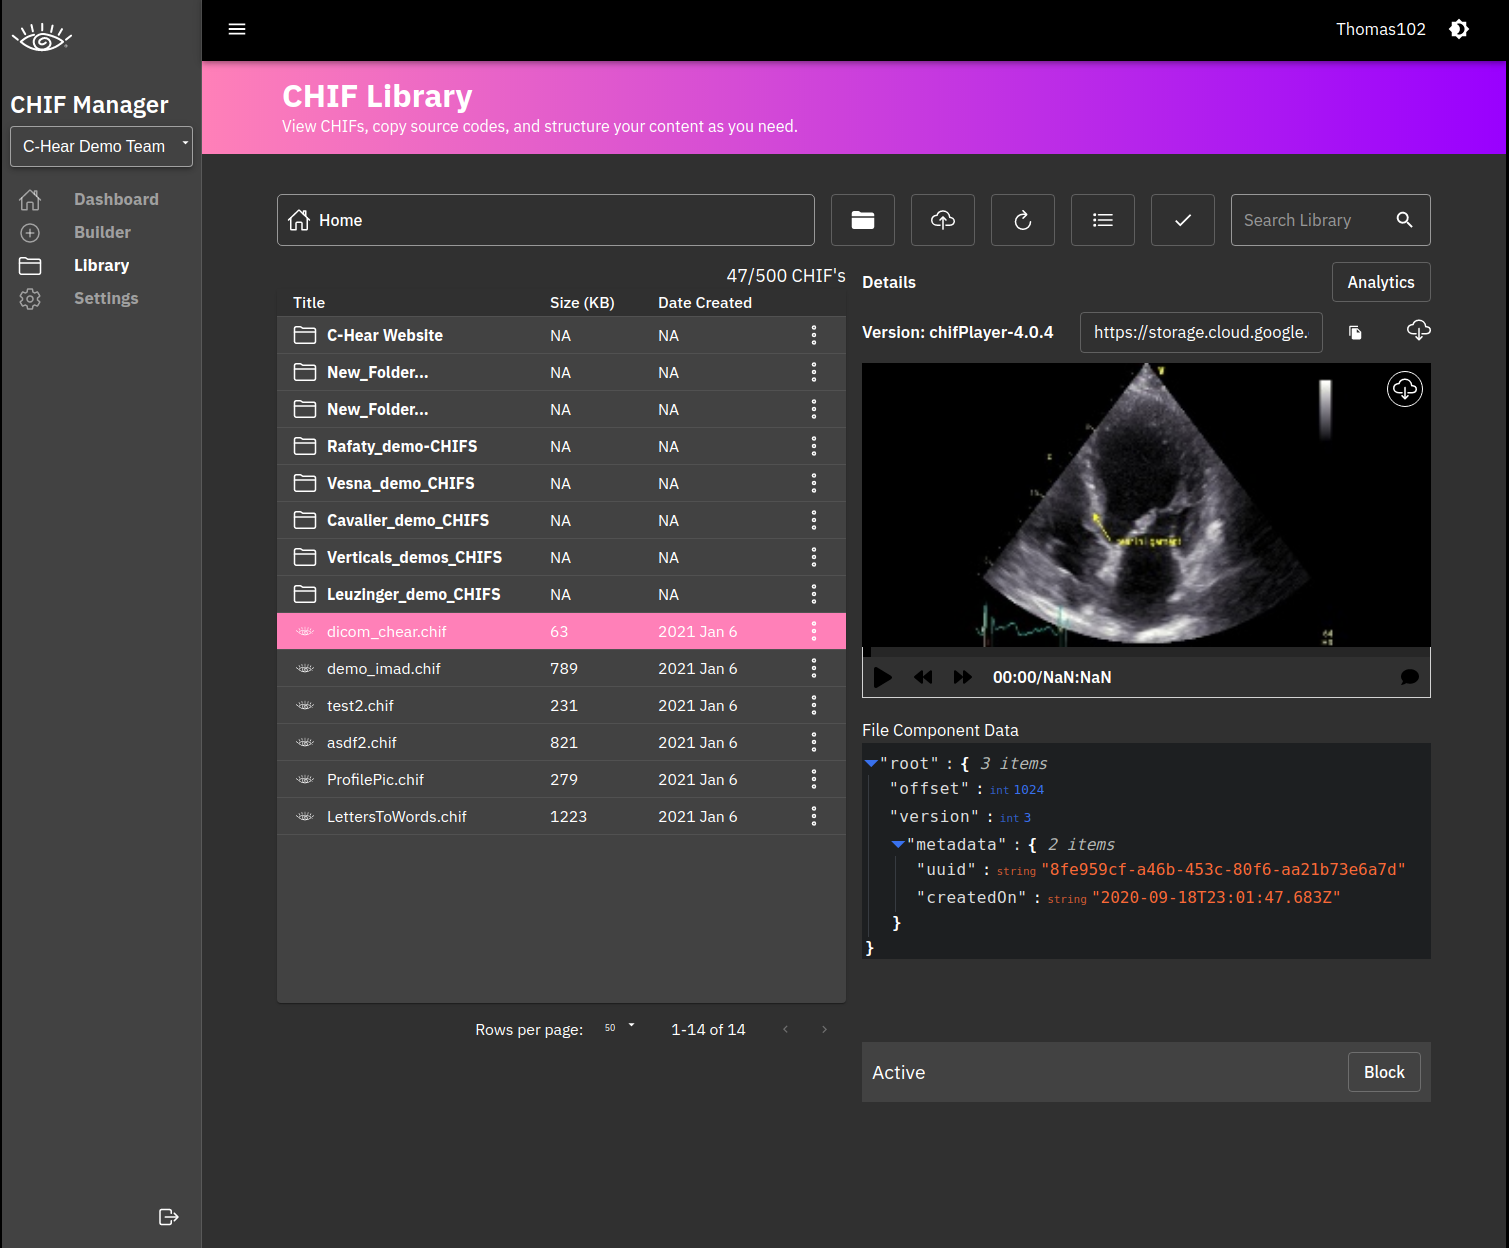The width and height of the screenshot is (1509, 1248).
Task: Create new folder via folder toolbar button
Action: (863, 220)
